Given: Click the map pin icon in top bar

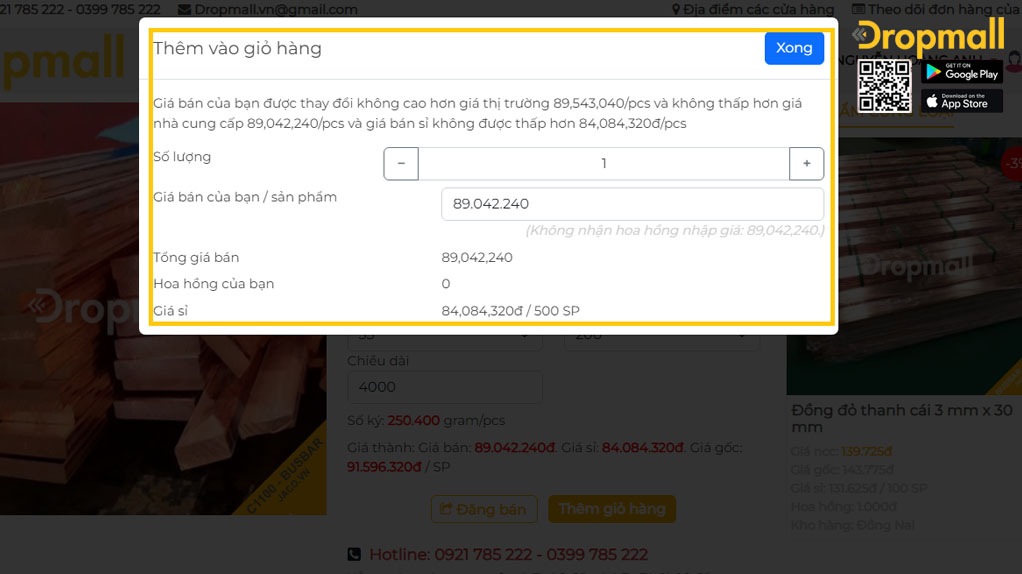Looking at the screenshot, I should [x=676, y=10].
